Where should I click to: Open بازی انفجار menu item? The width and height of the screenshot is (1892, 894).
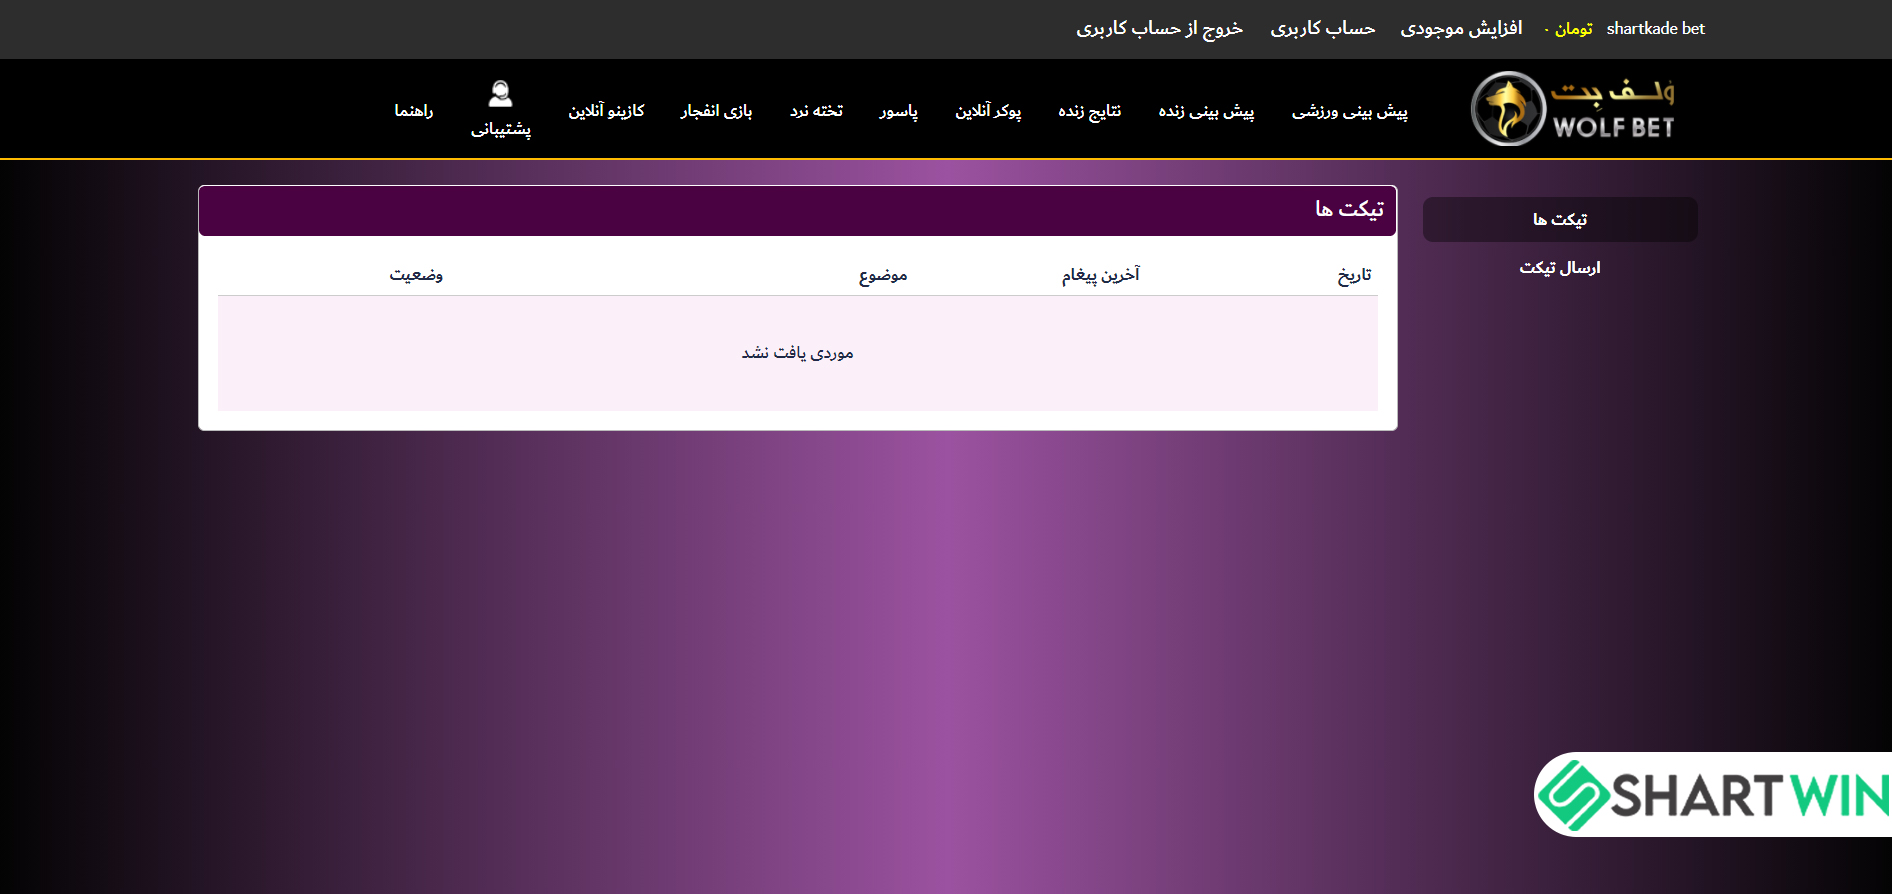[x=716, y=111]
